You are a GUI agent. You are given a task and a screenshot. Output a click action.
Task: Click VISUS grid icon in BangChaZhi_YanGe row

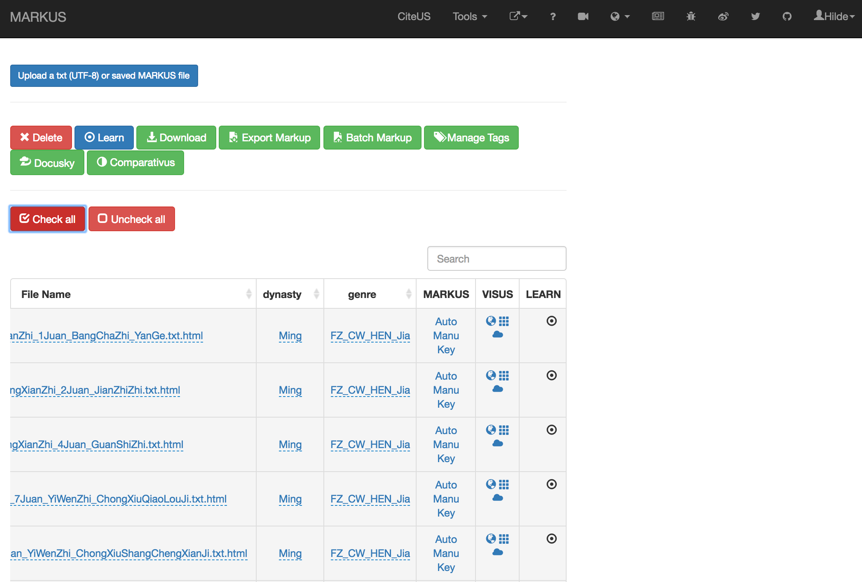[504, 321]
